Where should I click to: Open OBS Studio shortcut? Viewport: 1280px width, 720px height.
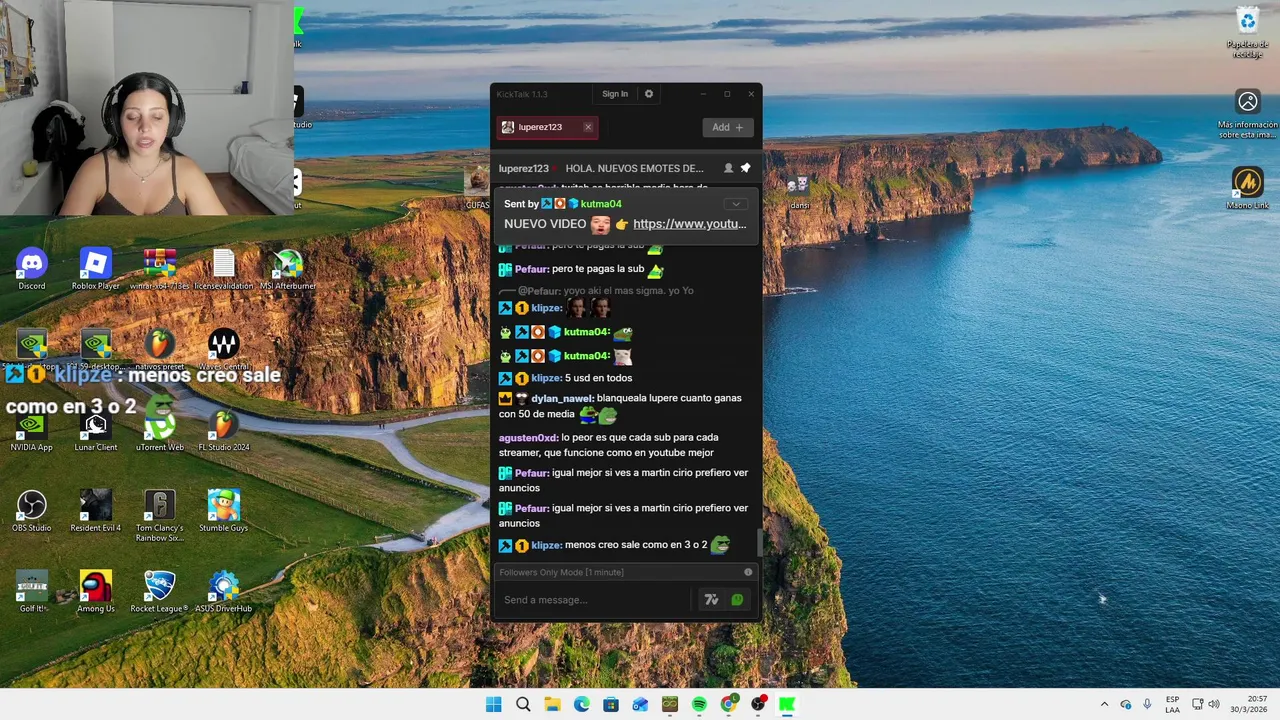point(32,511)
